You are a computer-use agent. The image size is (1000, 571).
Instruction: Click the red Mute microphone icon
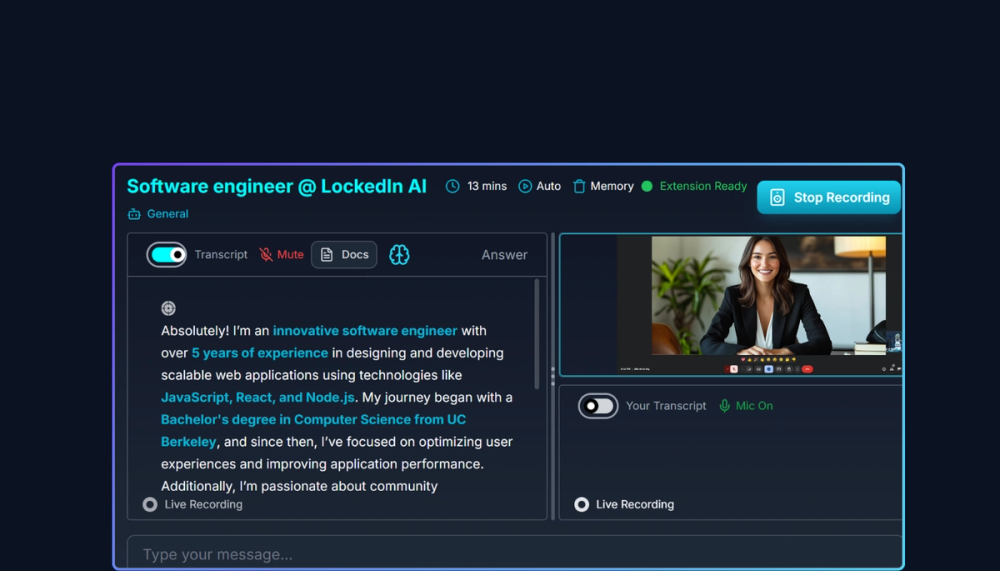tap(266, 255)
